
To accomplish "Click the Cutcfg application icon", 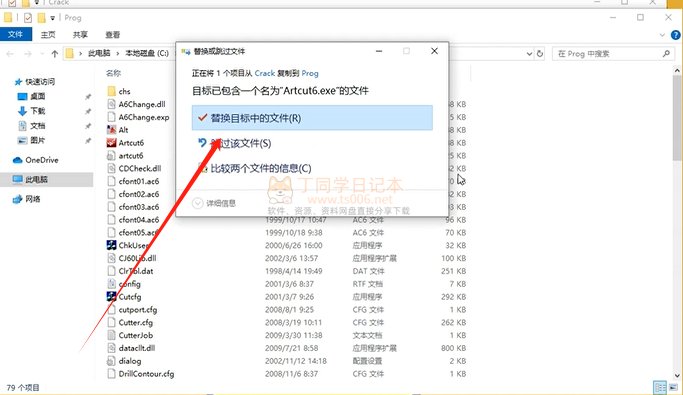I will tap(112, 297).
